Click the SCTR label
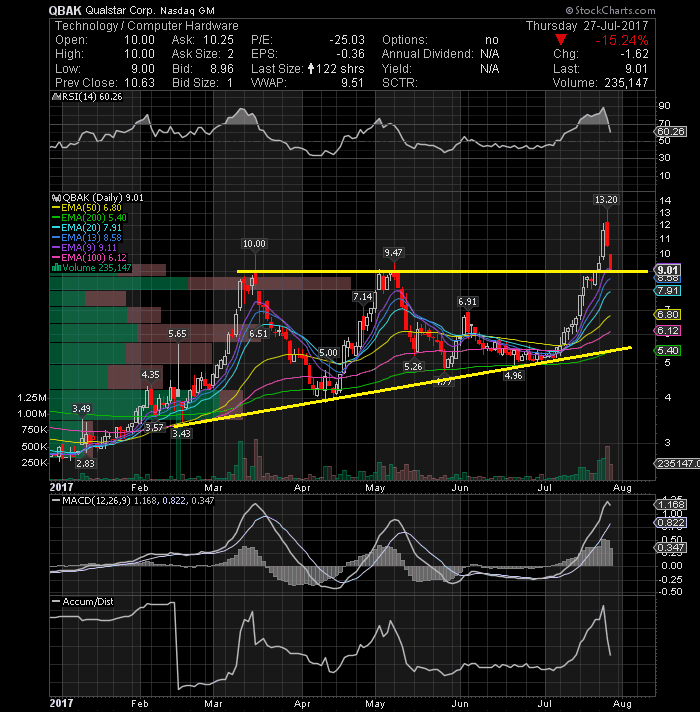Viewport: 700px width, 712px height. tap(399, 83)
